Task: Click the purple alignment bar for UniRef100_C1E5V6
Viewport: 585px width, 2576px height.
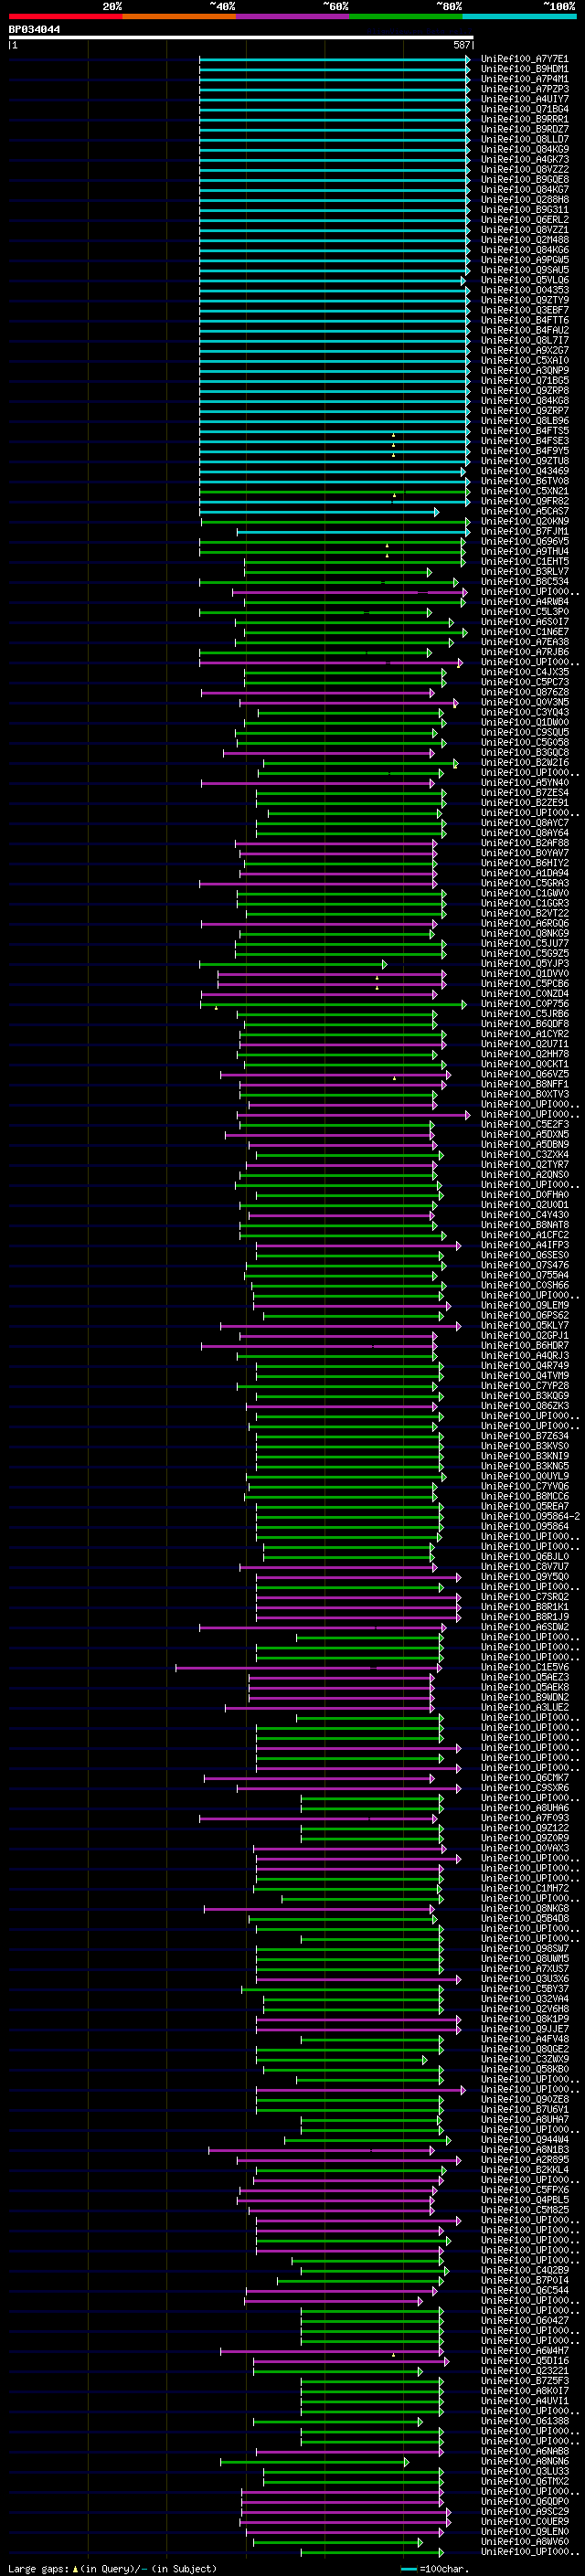Action: (309, 1667)
